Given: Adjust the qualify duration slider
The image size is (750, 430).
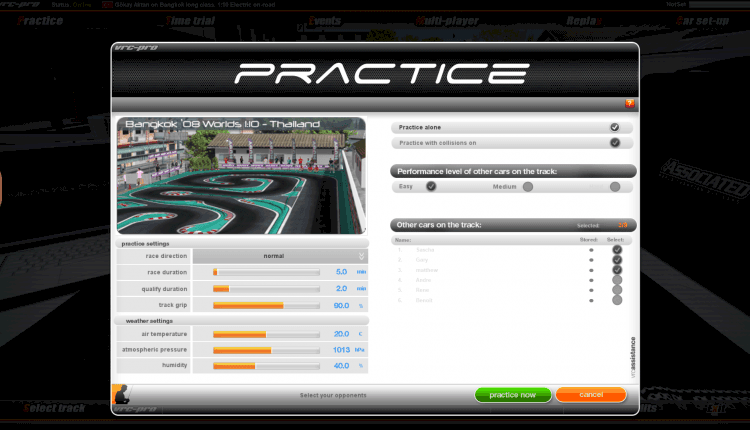Looking at the screenshot, I should tap(266, 289).
